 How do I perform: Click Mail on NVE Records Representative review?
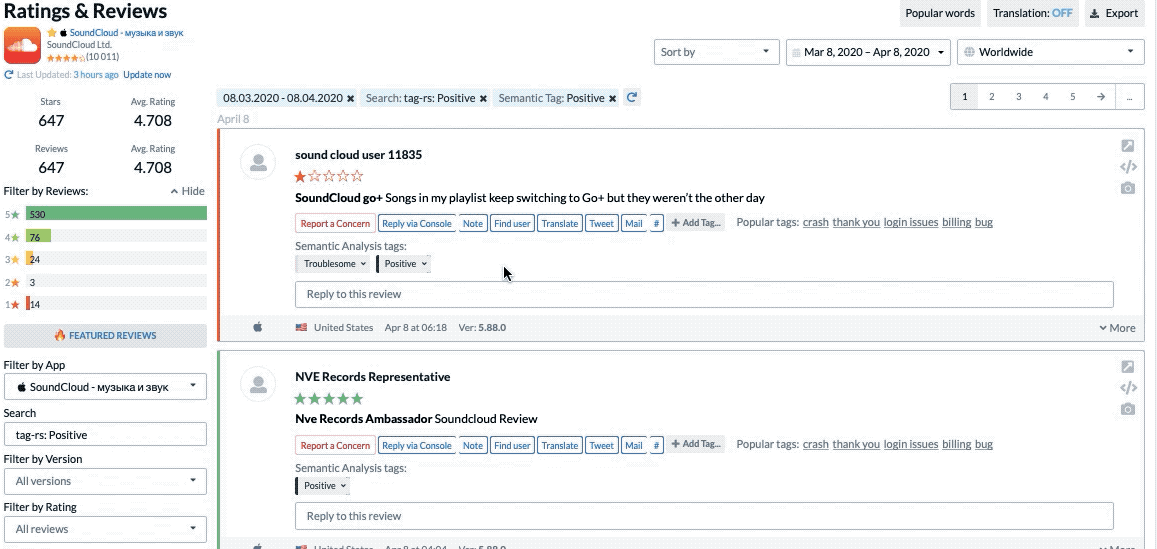tap(633, 445)
